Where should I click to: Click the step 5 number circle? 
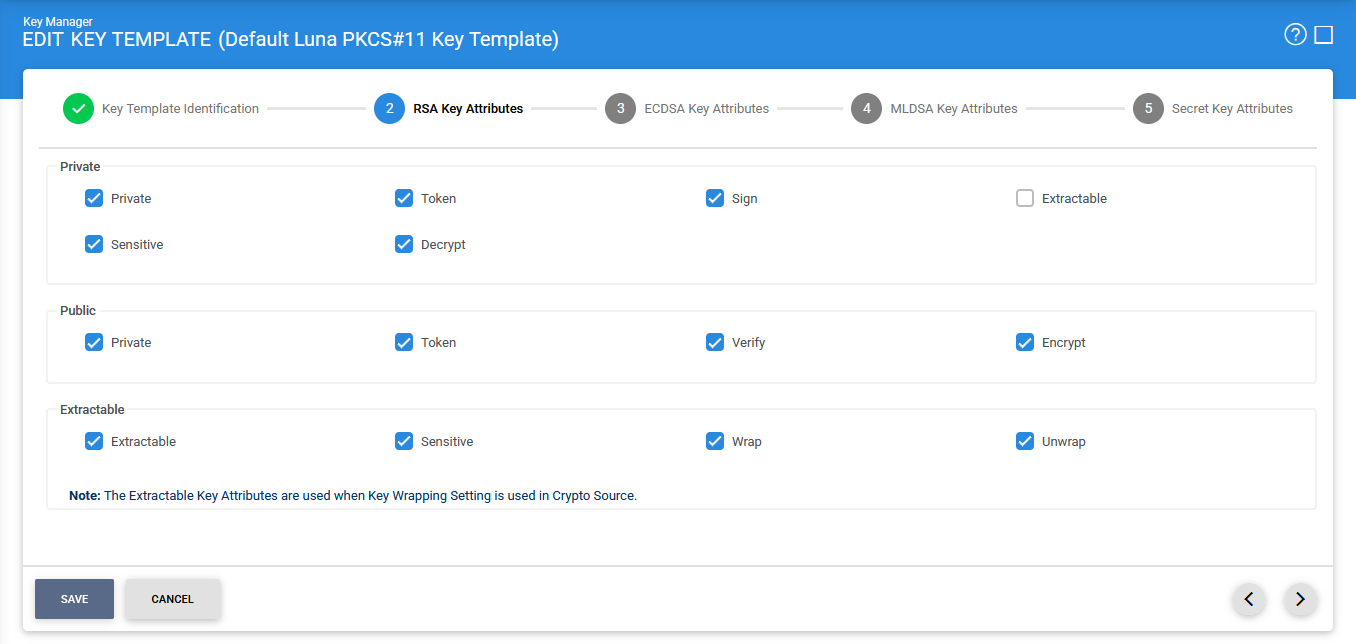pos(1148,108)
